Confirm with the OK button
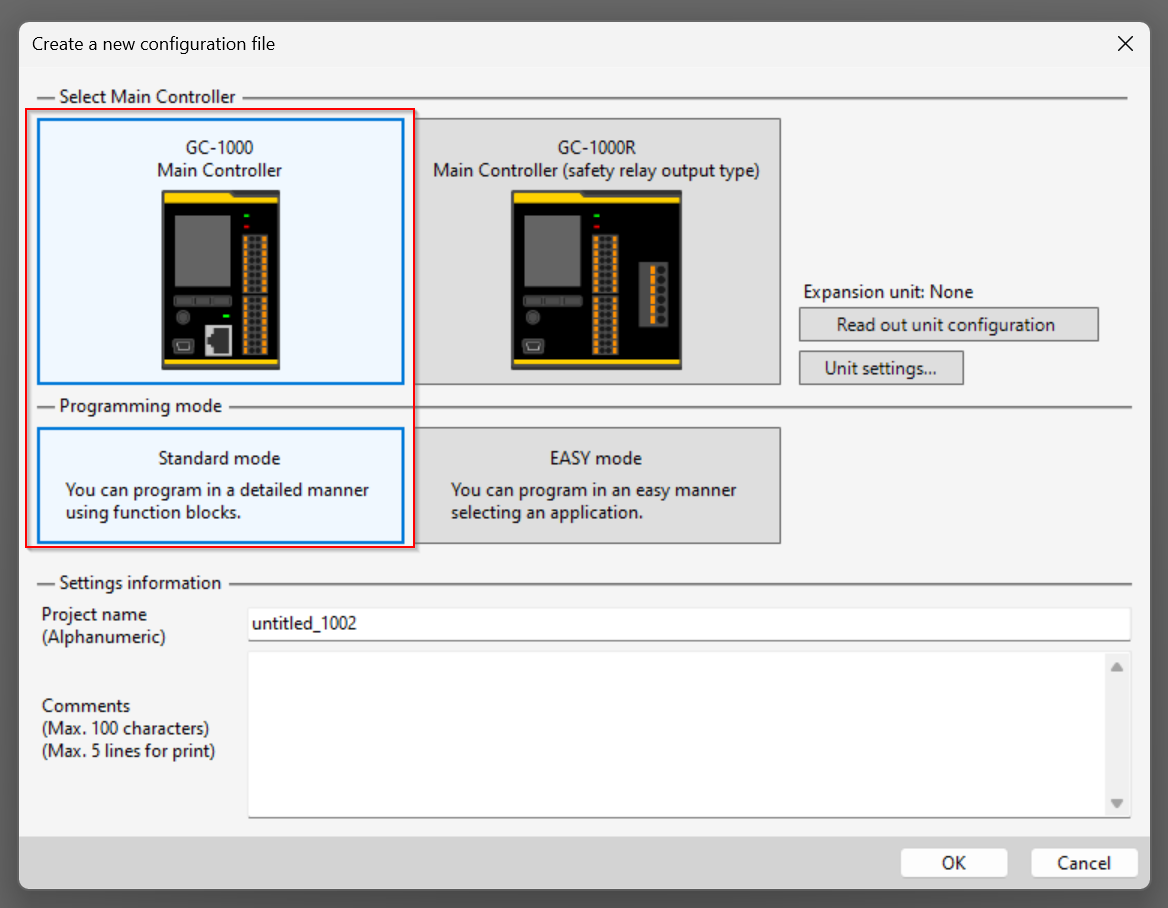Viewport: 1168px width, 908px height. (953, 863)
